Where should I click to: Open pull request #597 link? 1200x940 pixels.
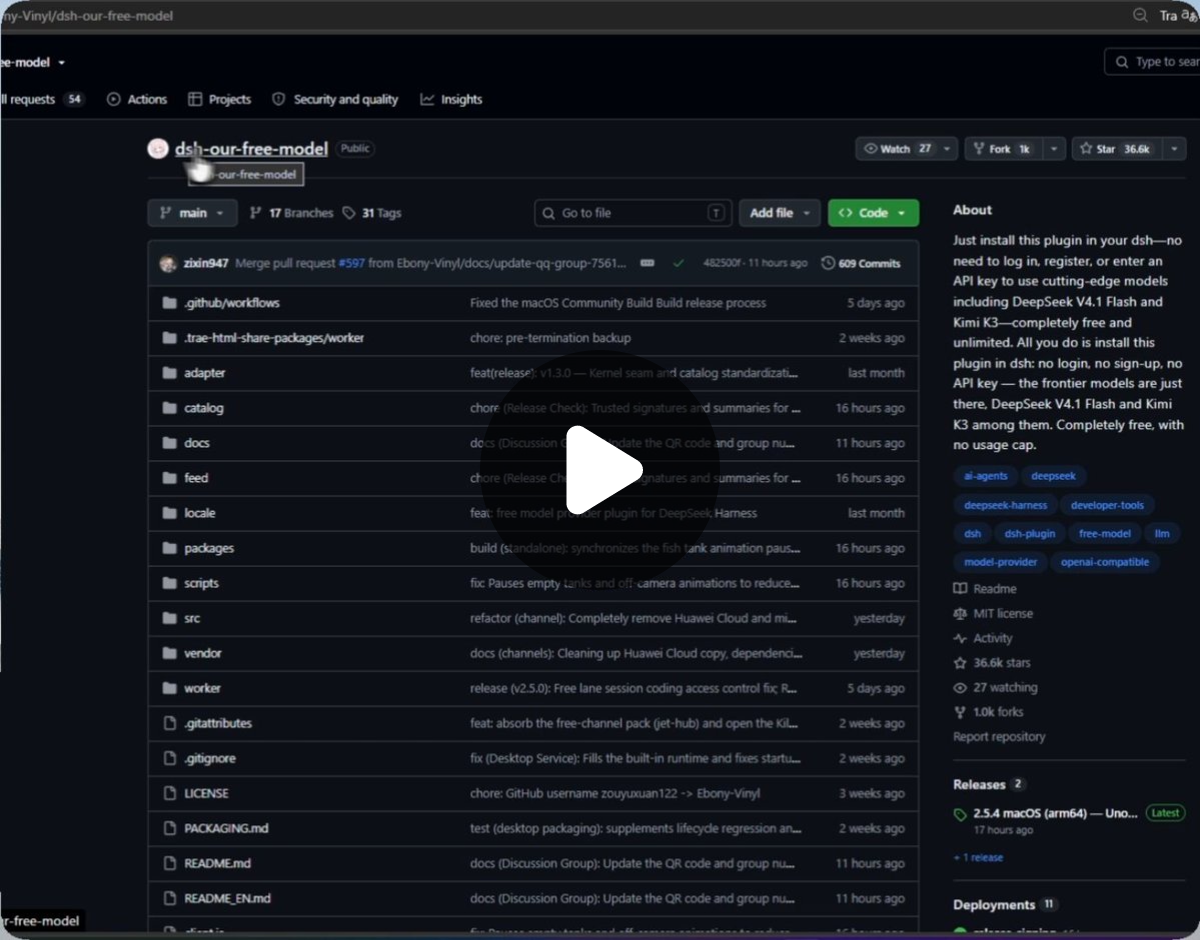[351, 263]
